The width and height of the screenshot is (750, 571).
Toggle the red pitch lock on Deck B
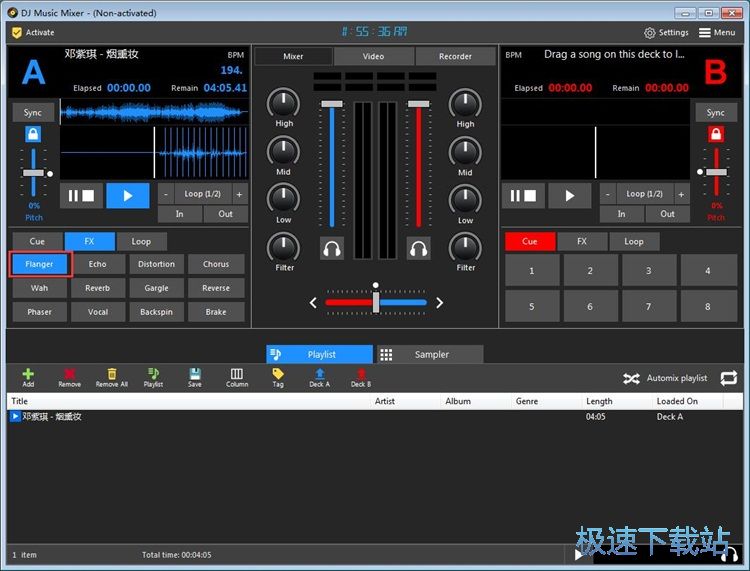716,135
